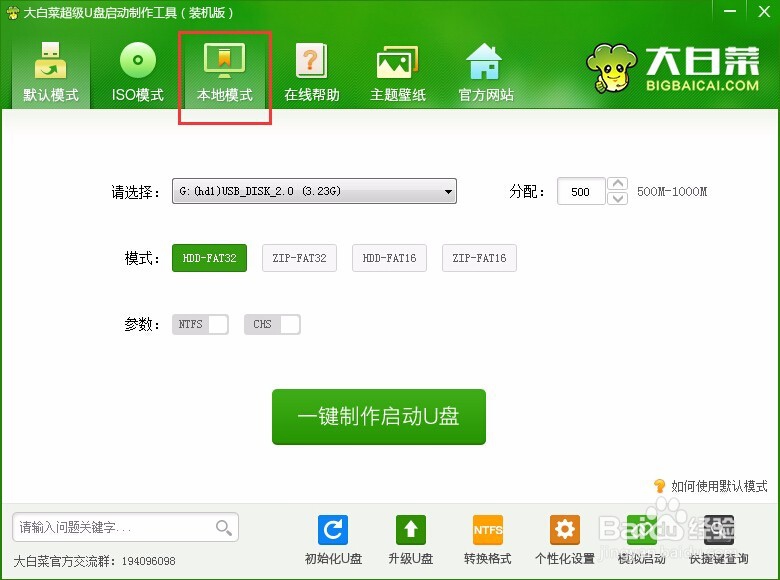Open 主题壁纸 wallpaper icon
The height and width of the screenshot is (580, 780).
(x=398, y=72)
